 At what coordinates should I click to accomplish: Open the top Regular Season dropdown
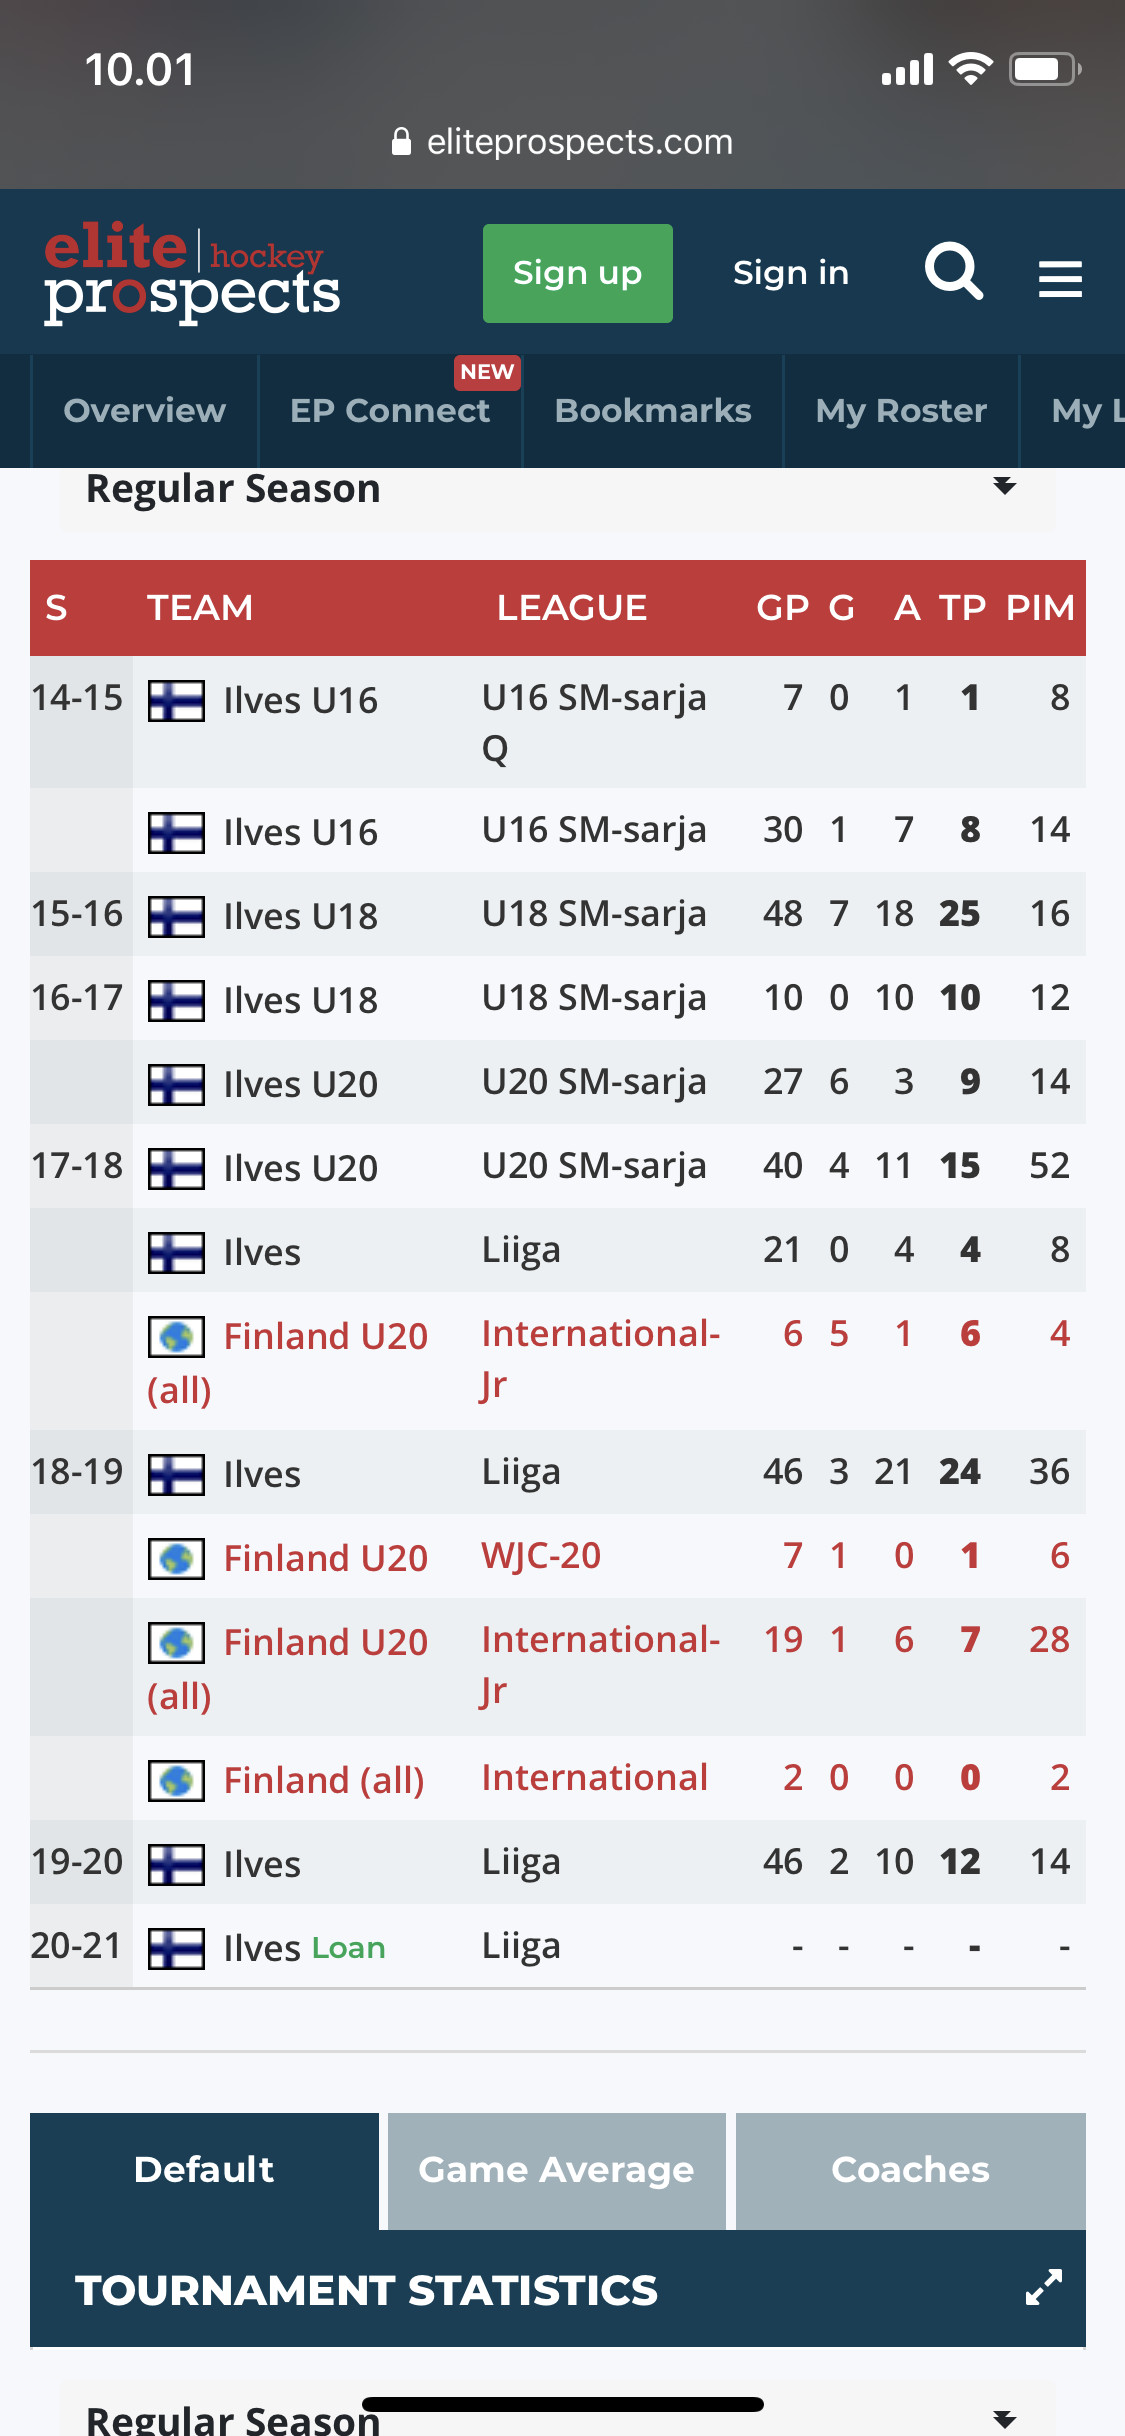tap(1004, 487)
